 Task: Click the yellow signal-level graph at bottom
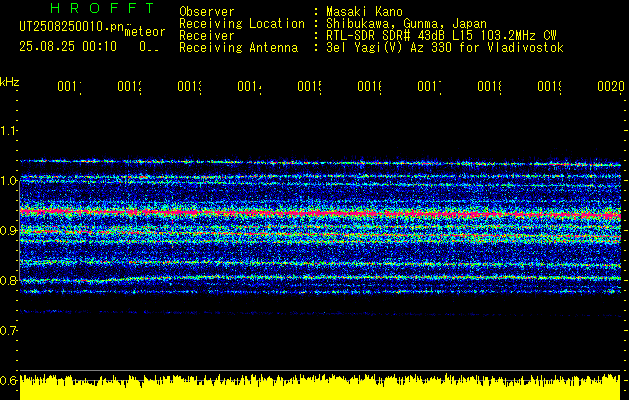(320, 387)
